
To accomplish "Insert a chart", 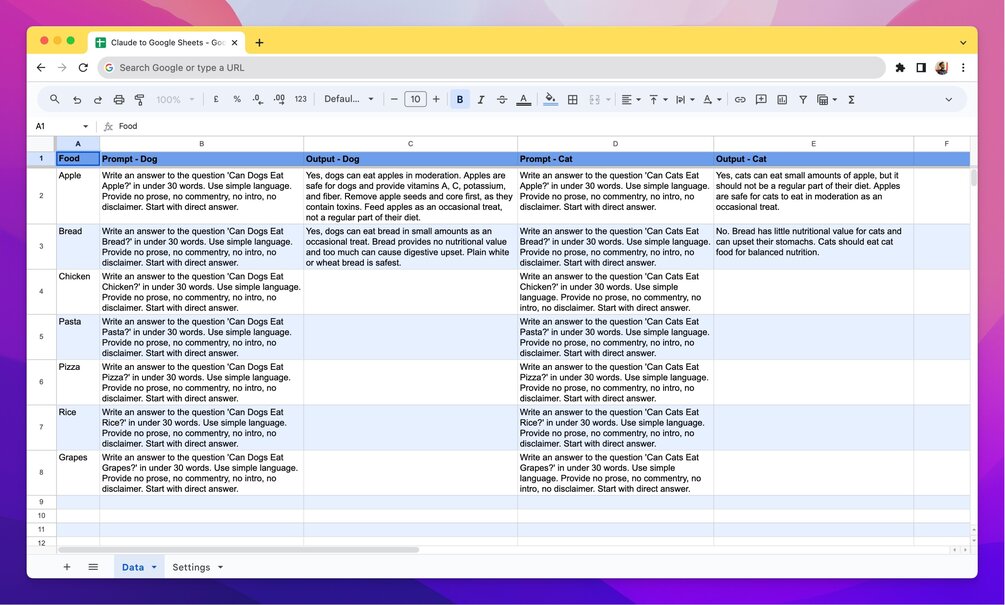I will 782,99.
